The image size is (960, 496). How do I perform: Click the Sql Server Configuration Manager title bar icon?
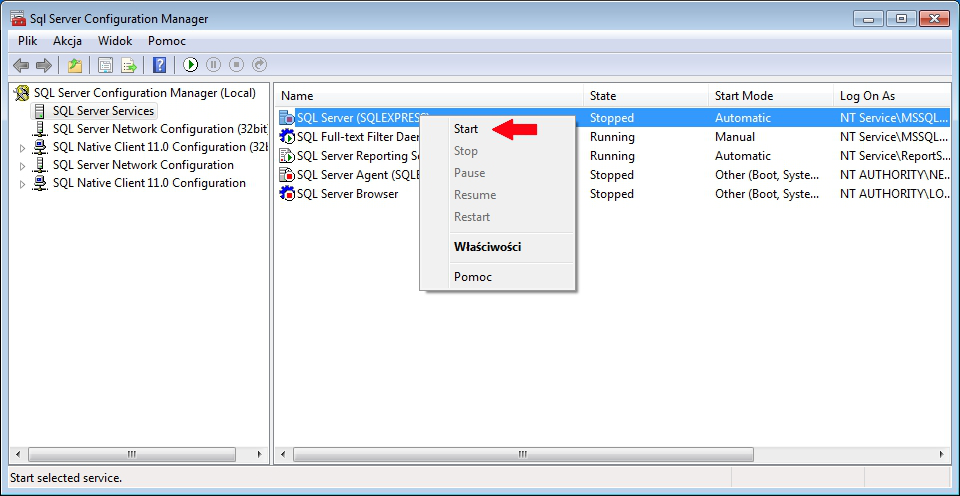[x=18, y=18]
